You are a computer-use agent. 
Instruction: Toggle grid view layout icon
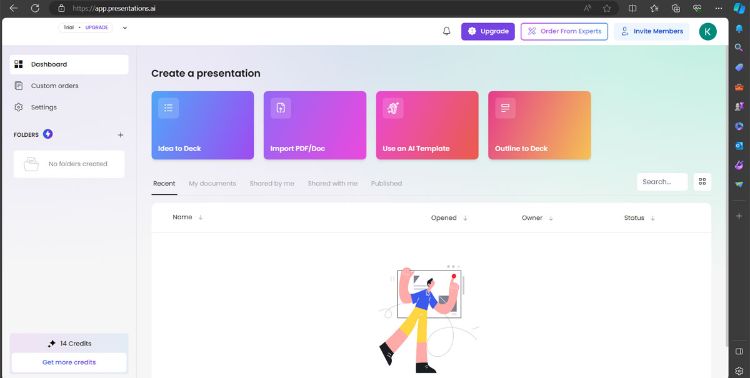tap(702, 182)
